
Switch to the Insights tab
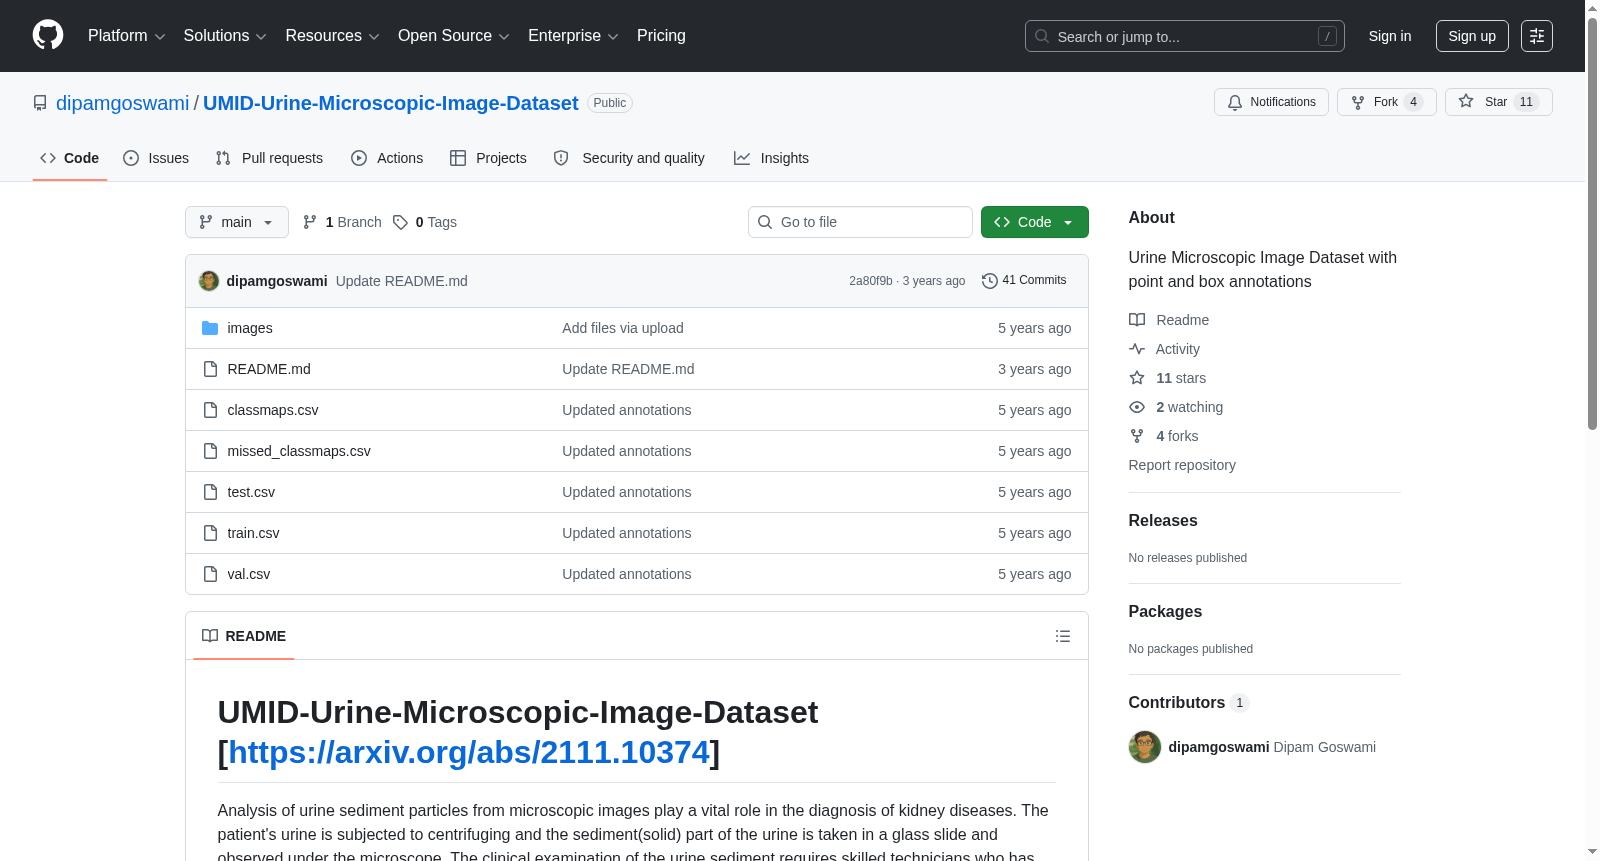[771, 158]
